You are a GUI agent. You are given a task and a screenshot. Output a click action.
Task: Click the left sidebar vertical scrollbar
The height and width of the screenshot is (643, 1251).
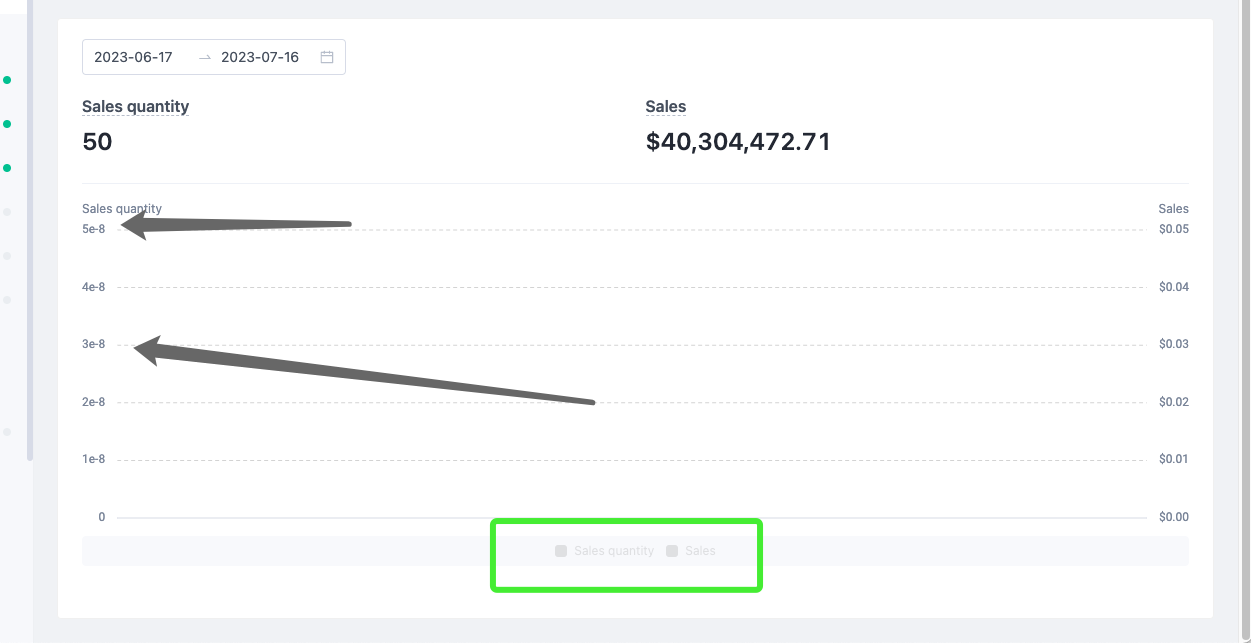tap(30, 230)
